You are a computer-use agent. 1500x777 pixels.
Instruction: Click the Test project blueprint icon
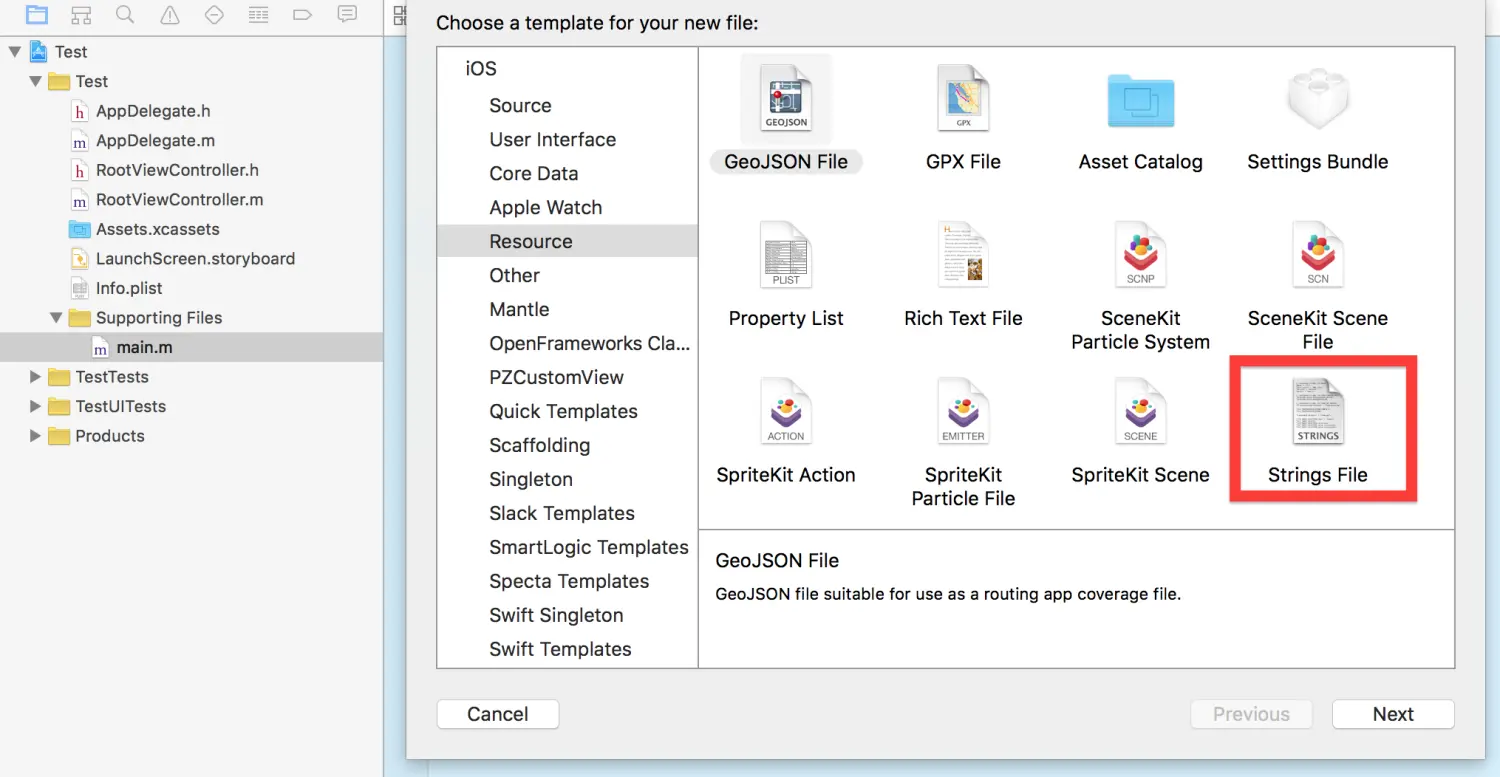pos(39,51)
